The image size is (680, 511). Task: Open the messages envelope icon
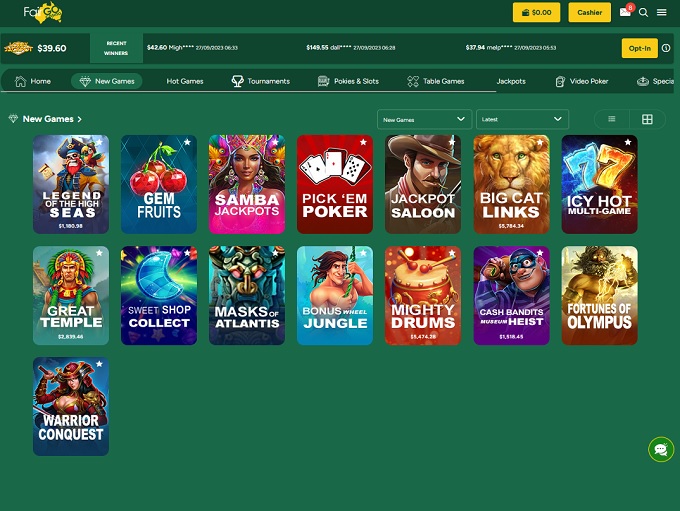click(x=626, y=13)
